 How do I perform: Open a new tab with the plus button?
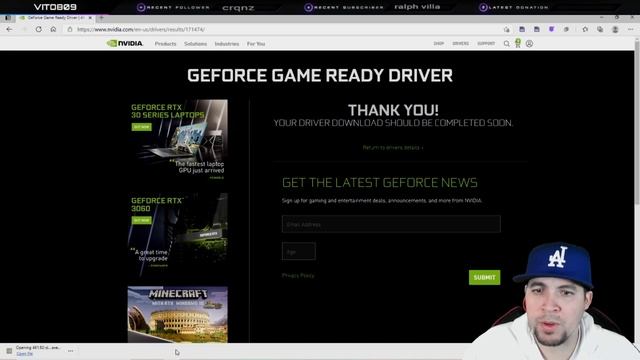pyautogui.click(x=101, y=18)
